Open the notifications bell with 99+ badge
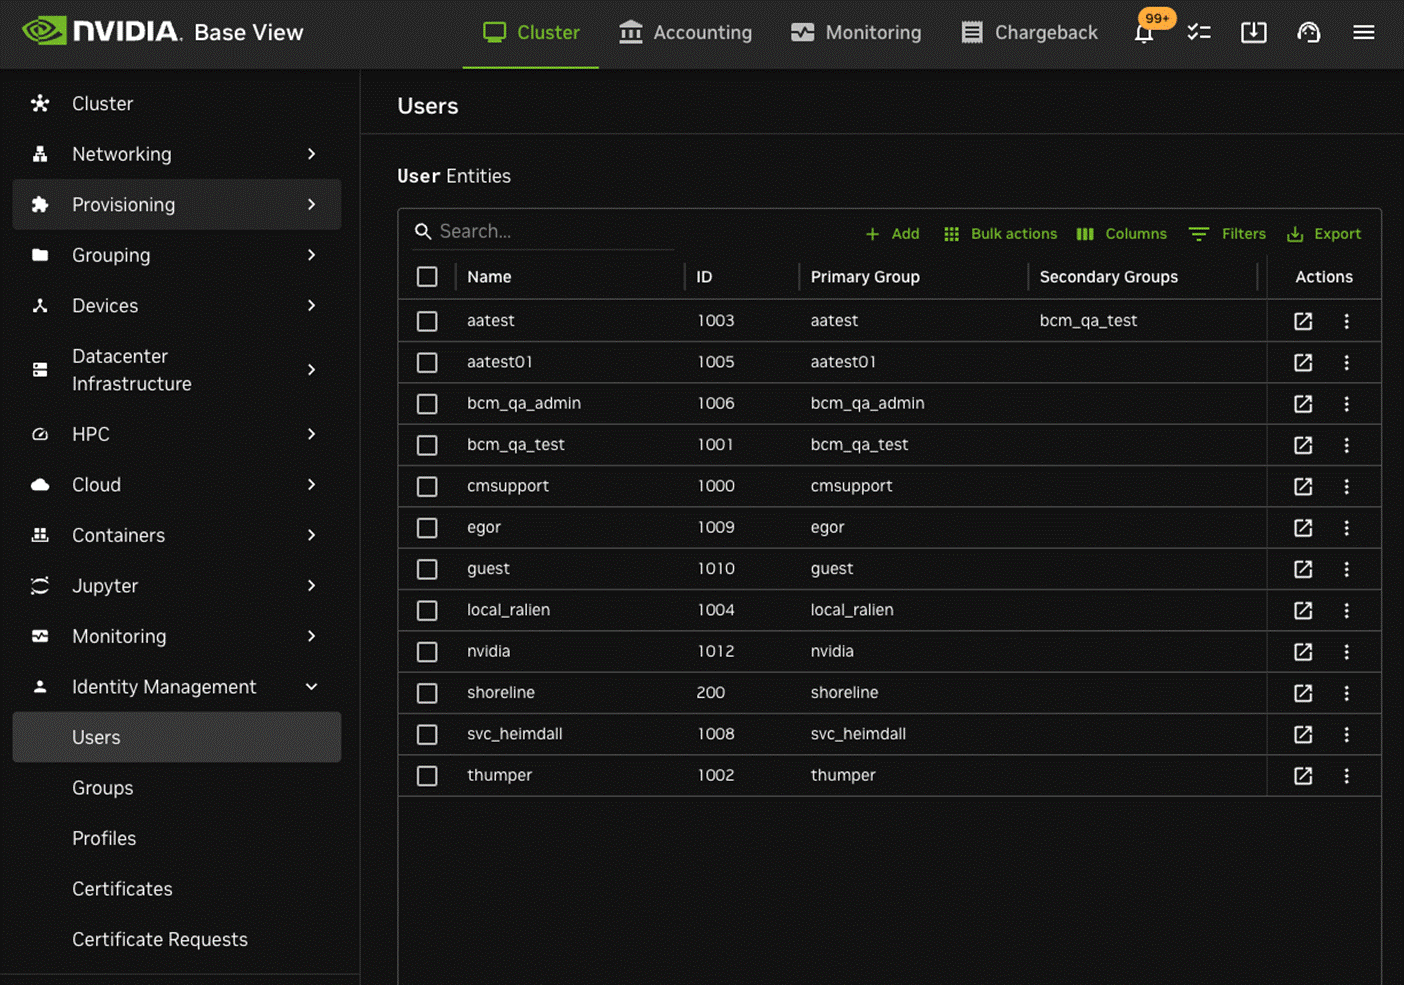Image resolution: width=1404 pixels, height=985 pixels. point(1143,33)
